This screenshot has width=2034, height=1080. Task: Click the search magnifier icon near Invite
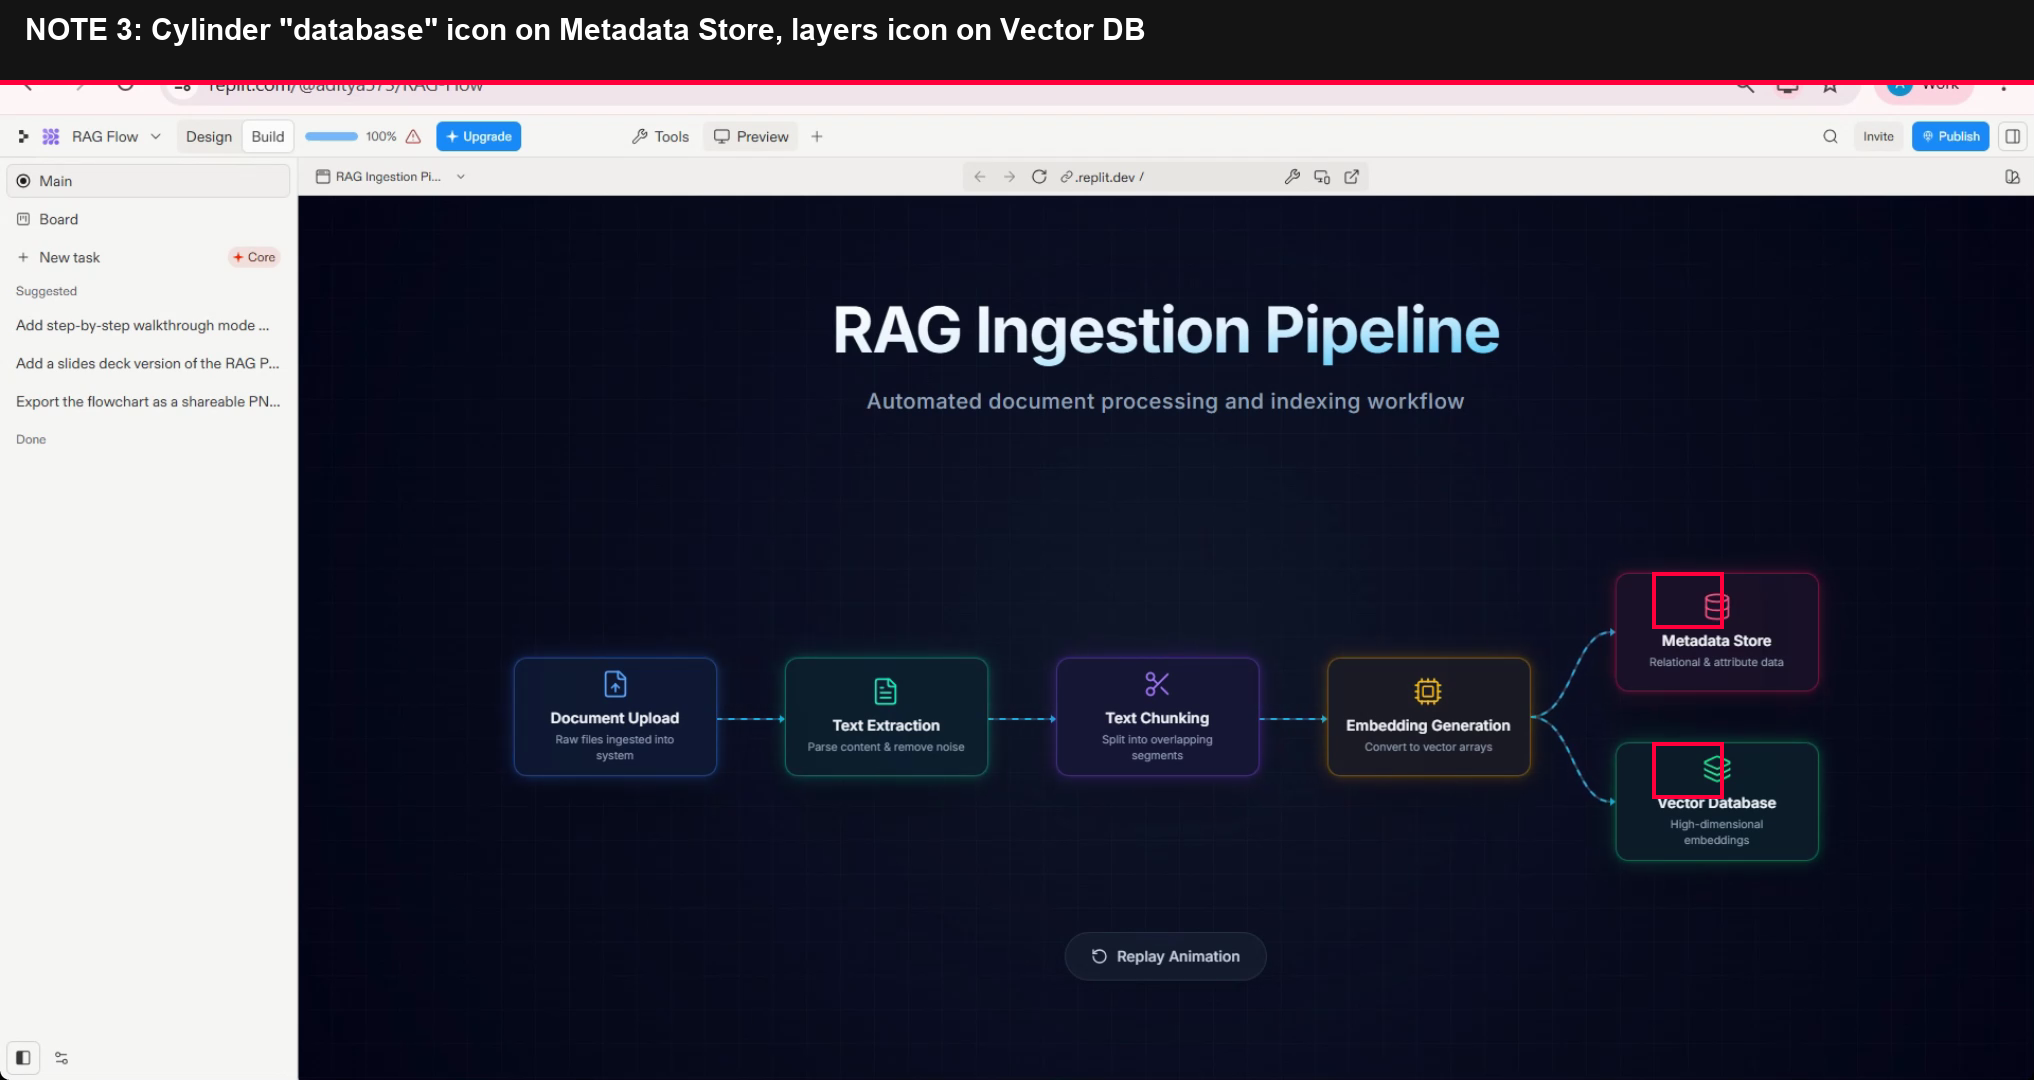click(x=1830, y=137)
